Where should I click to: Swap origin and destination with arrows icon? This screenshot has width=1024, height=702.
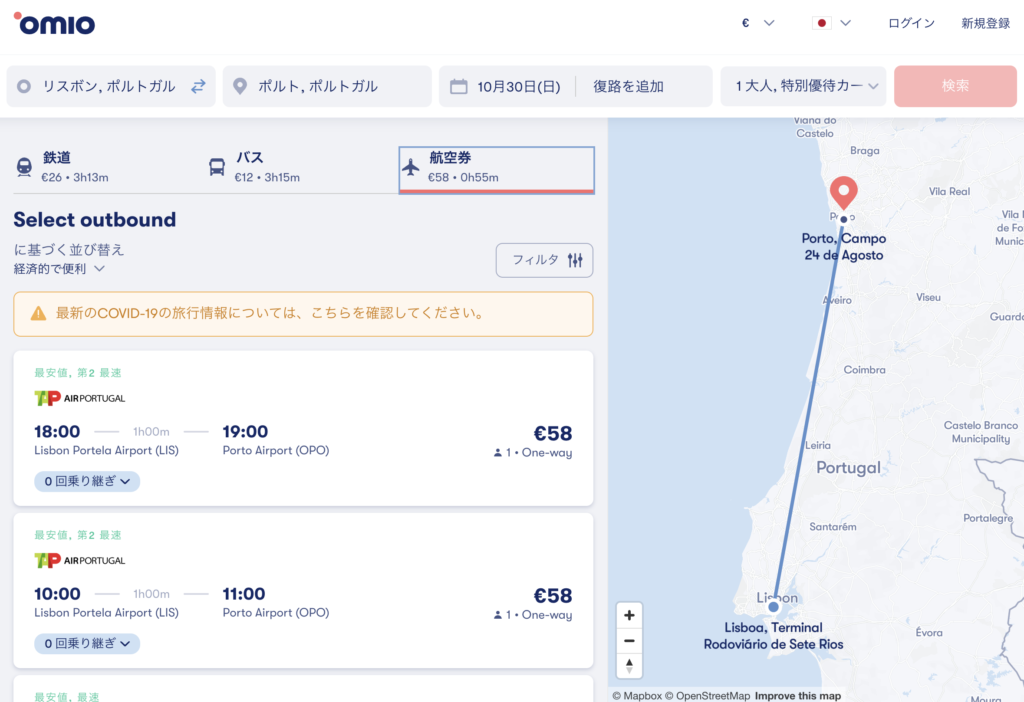point(198,86)
